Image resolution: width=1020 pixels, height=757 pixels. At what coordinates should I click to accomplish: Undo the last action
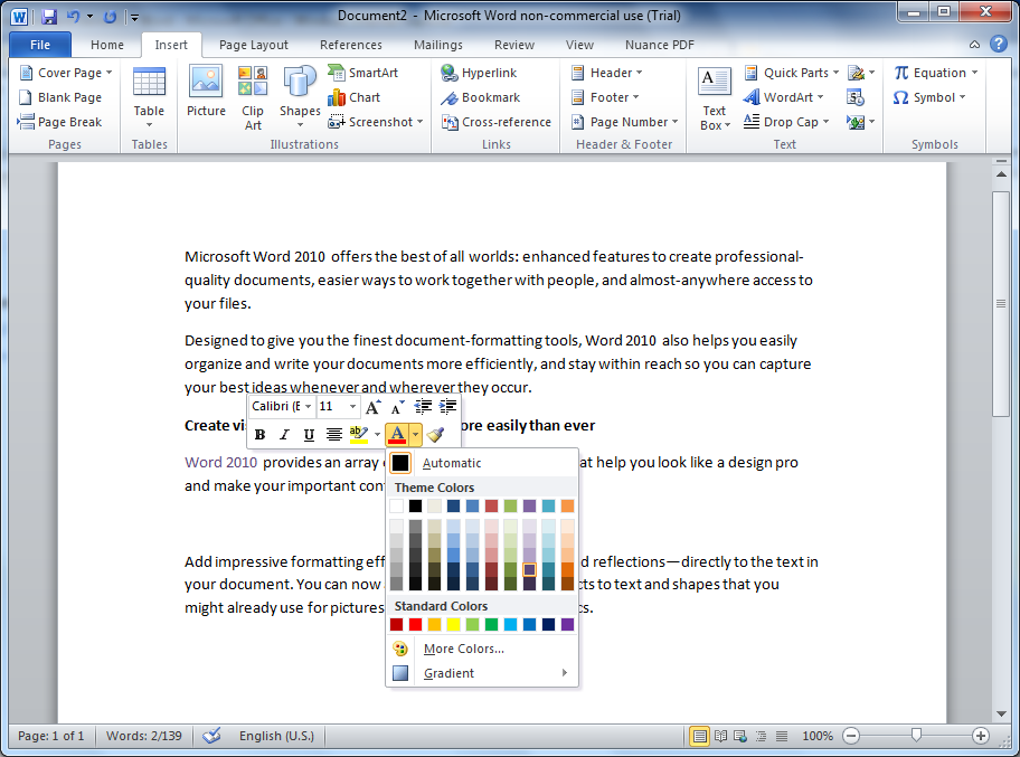point(73,16)
